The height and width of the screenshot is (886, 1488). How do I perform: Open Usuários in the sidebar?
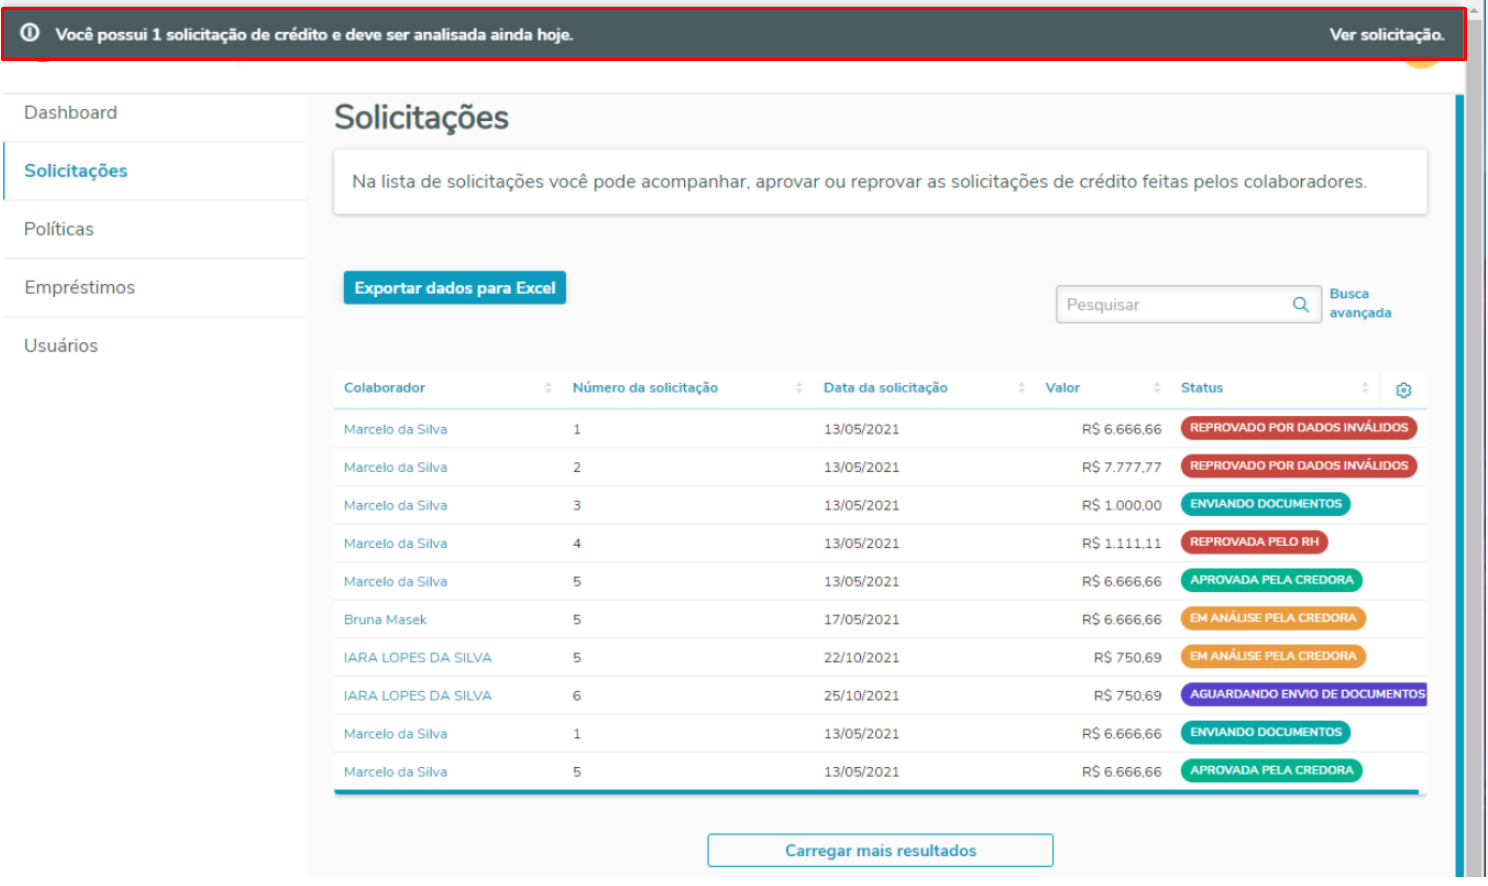(x=61, y=345)
